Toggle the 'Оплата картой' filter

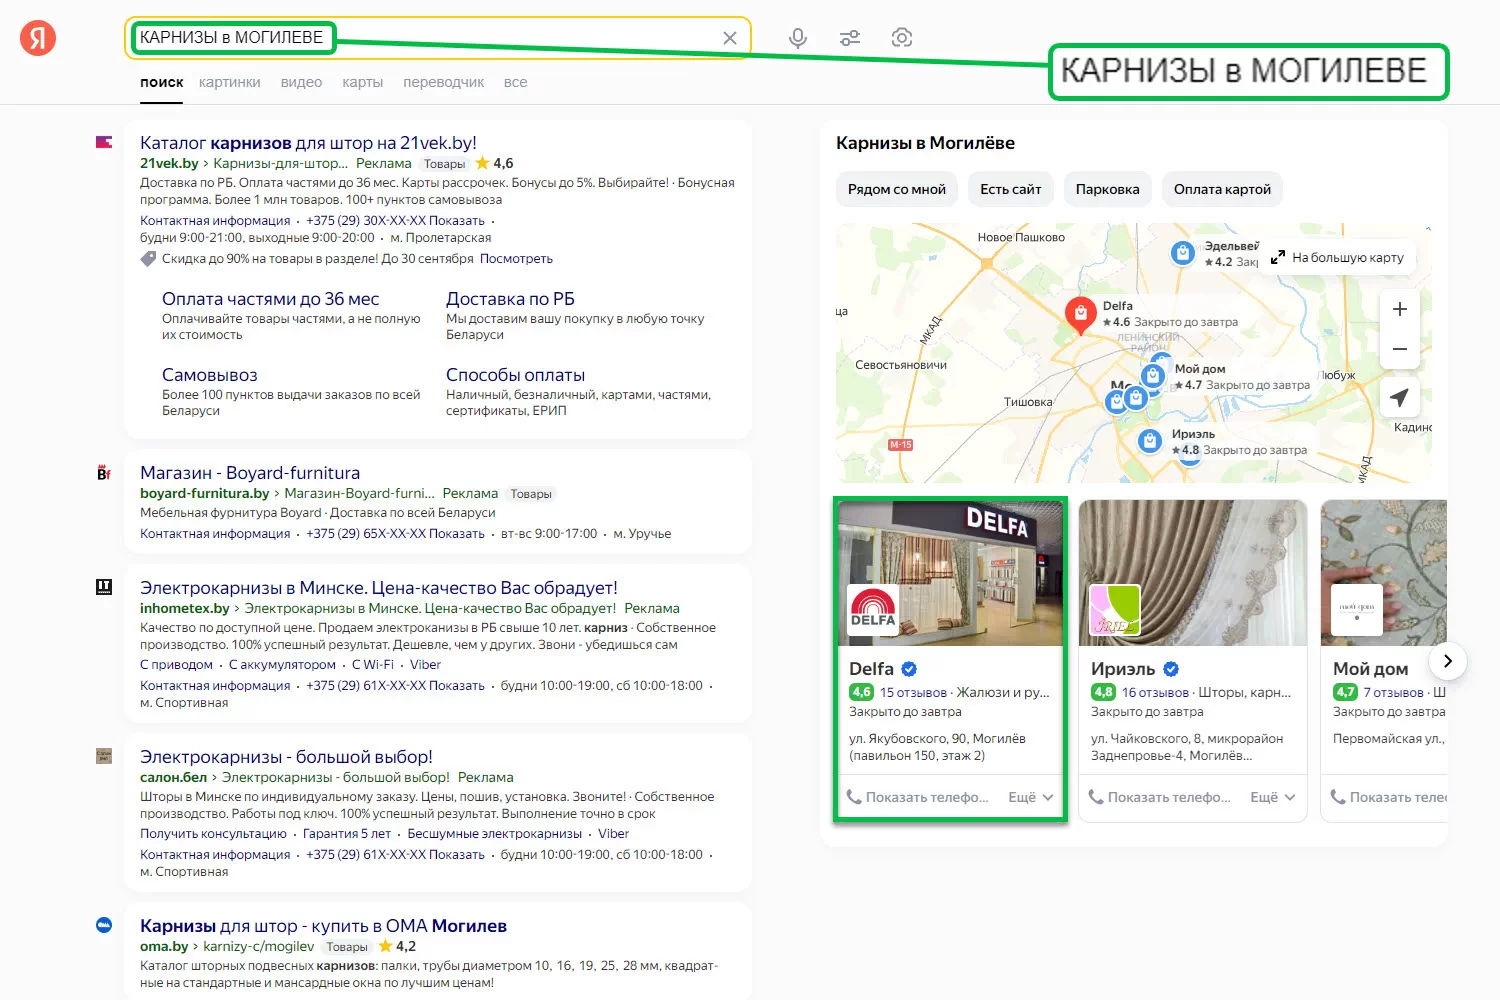tap(1222, 189)
